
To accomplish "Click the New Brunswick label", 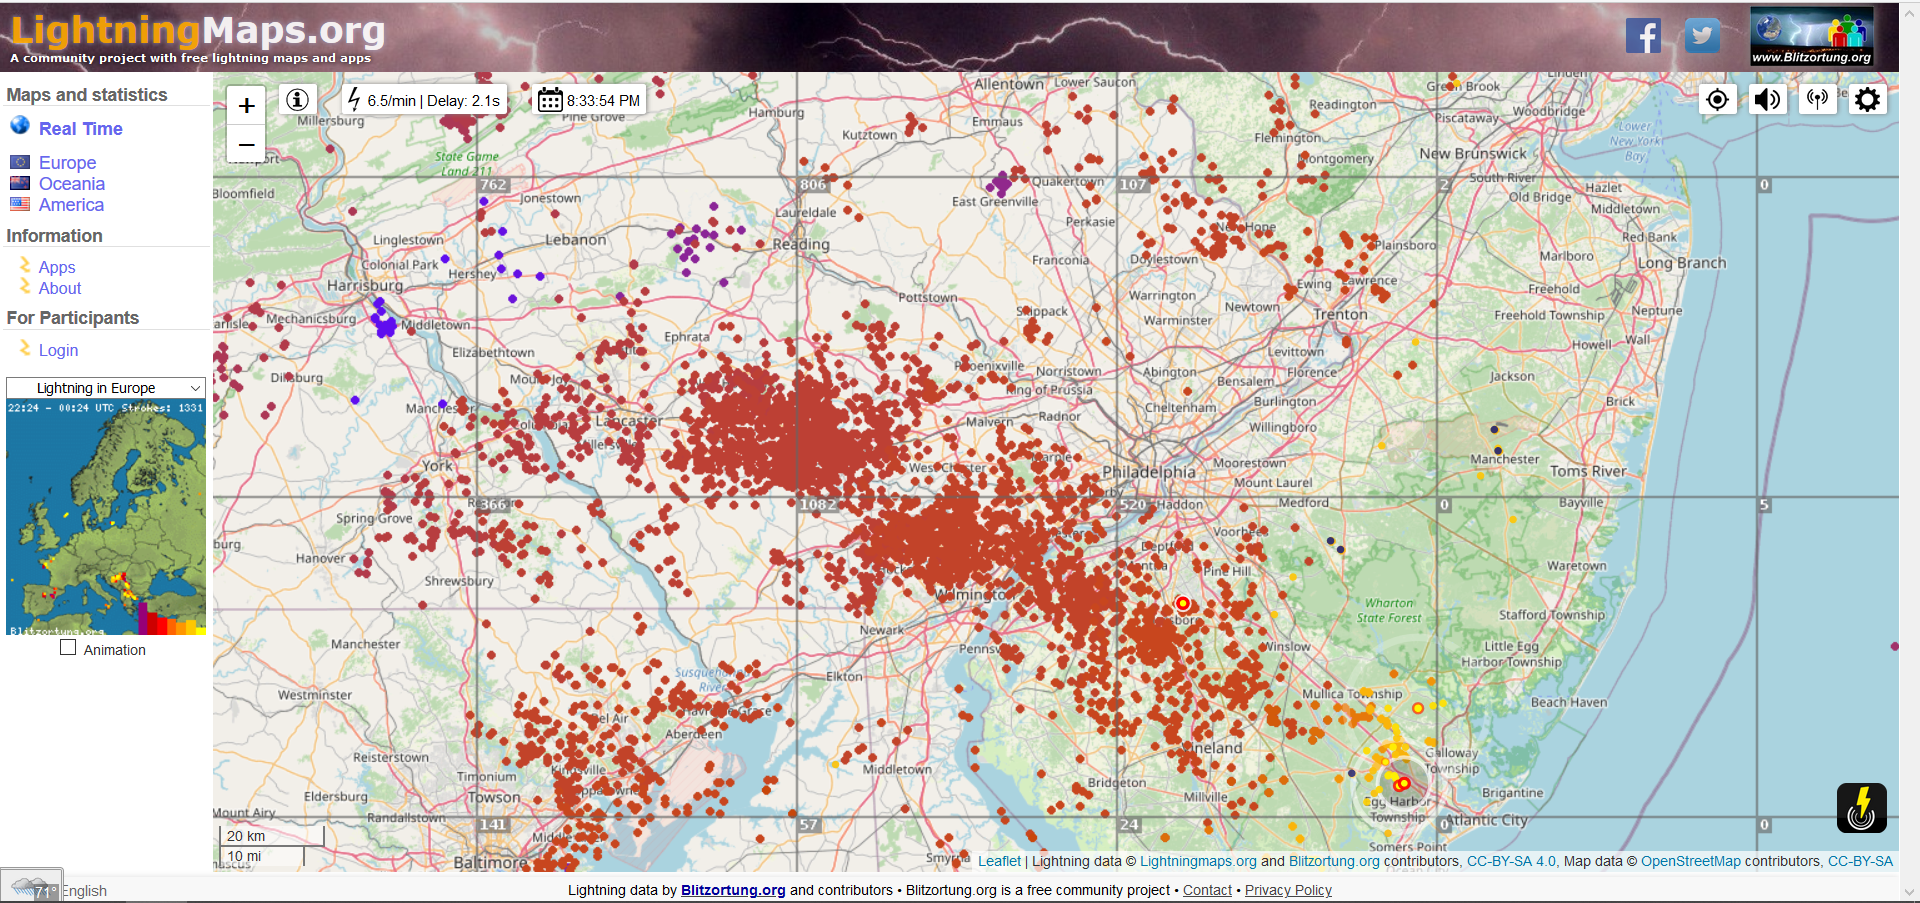I will coord(1473,154).
